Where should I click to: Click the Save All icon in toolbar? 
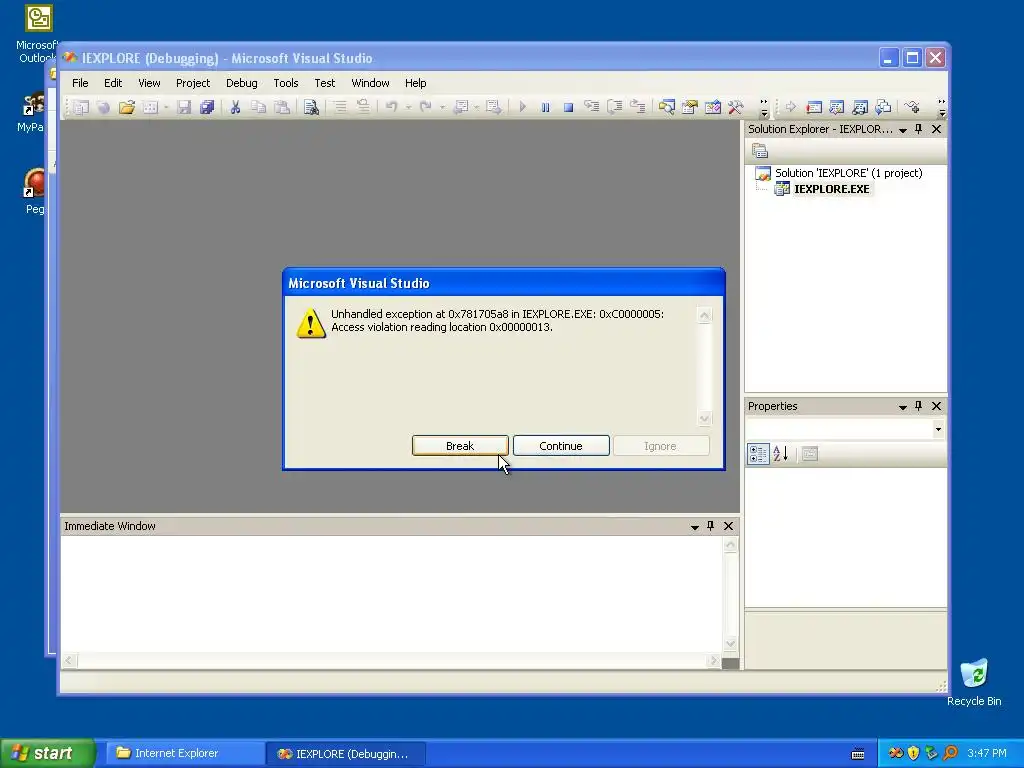(x=207, y=107)
